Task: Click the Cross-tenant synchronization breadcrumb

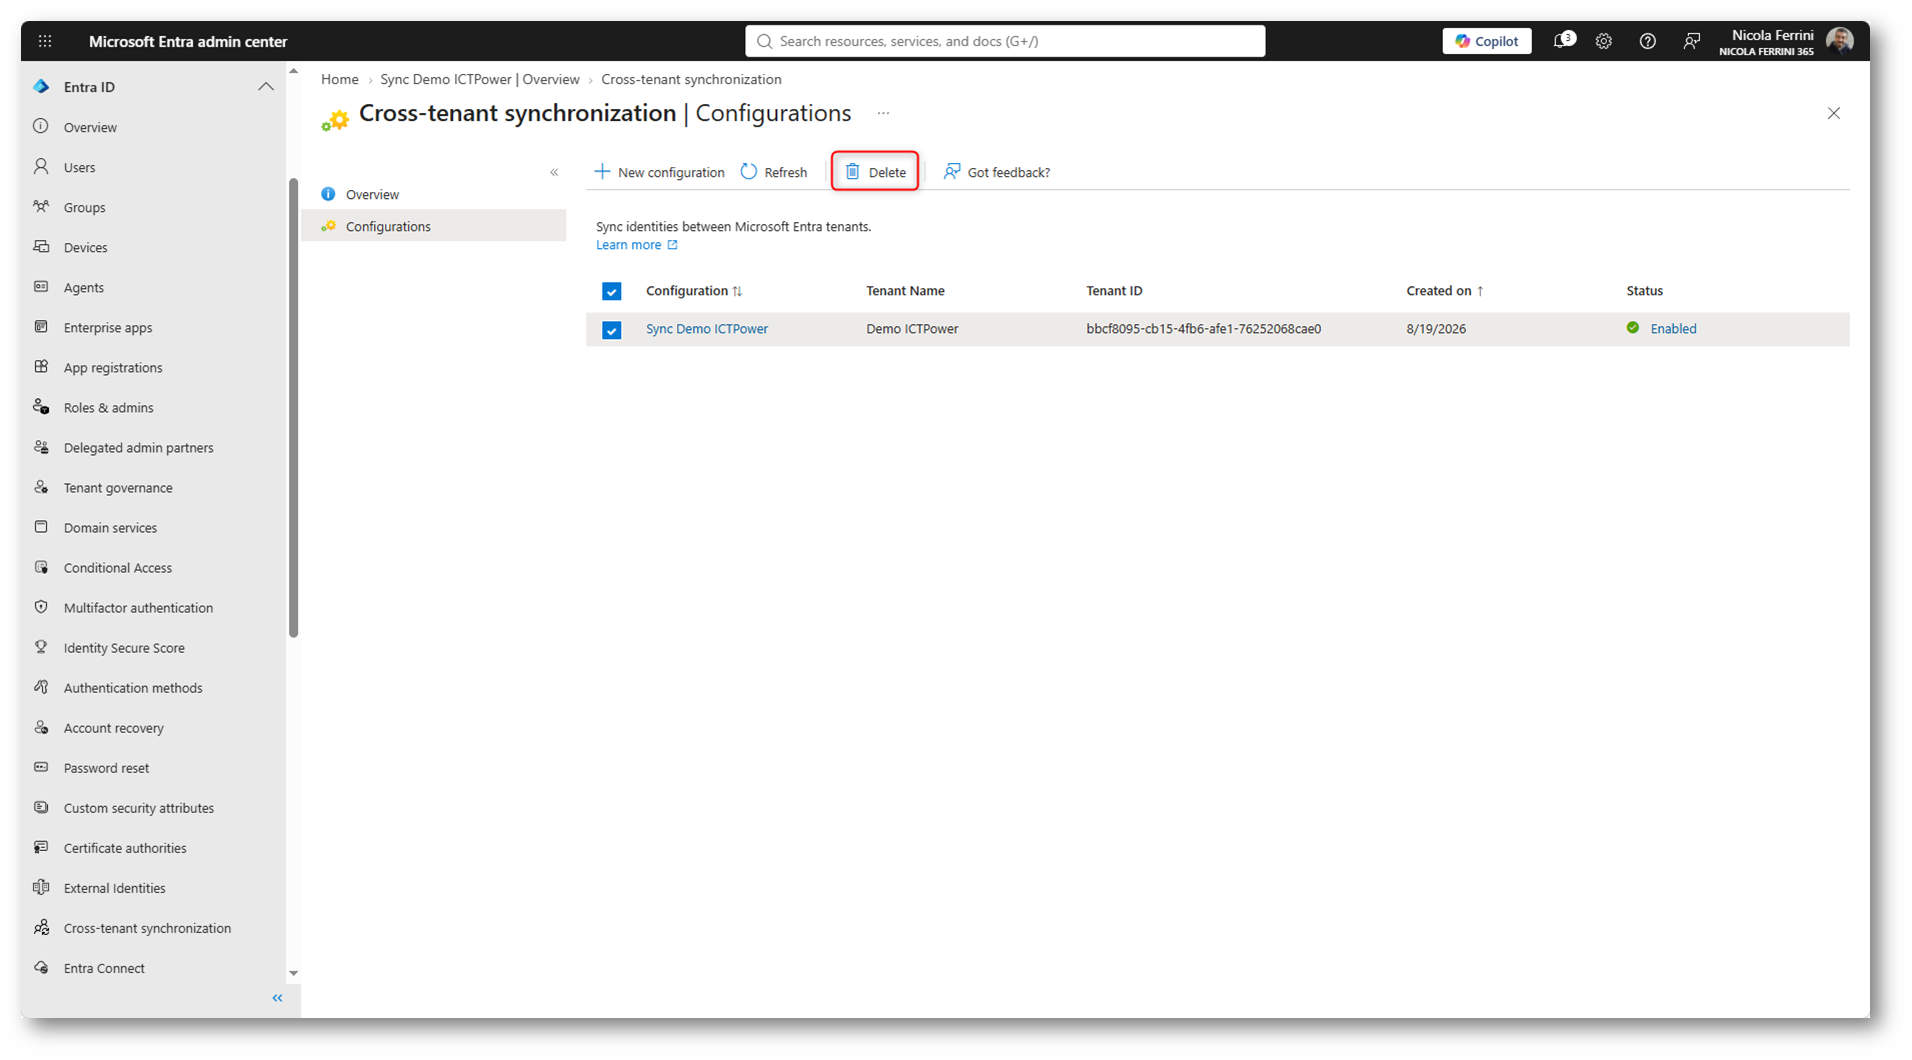Action: pos(691,79)
